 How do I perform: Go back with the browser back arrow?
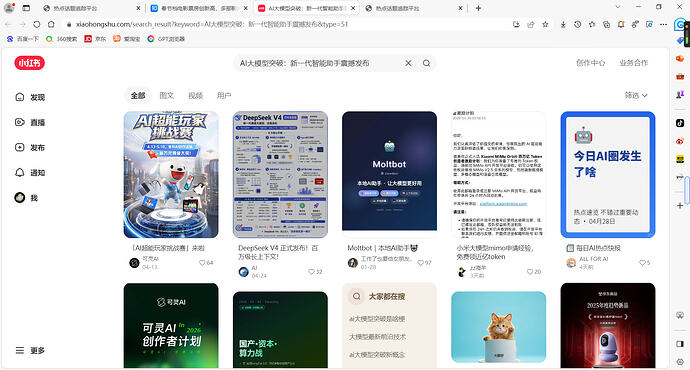pos(8,25)
